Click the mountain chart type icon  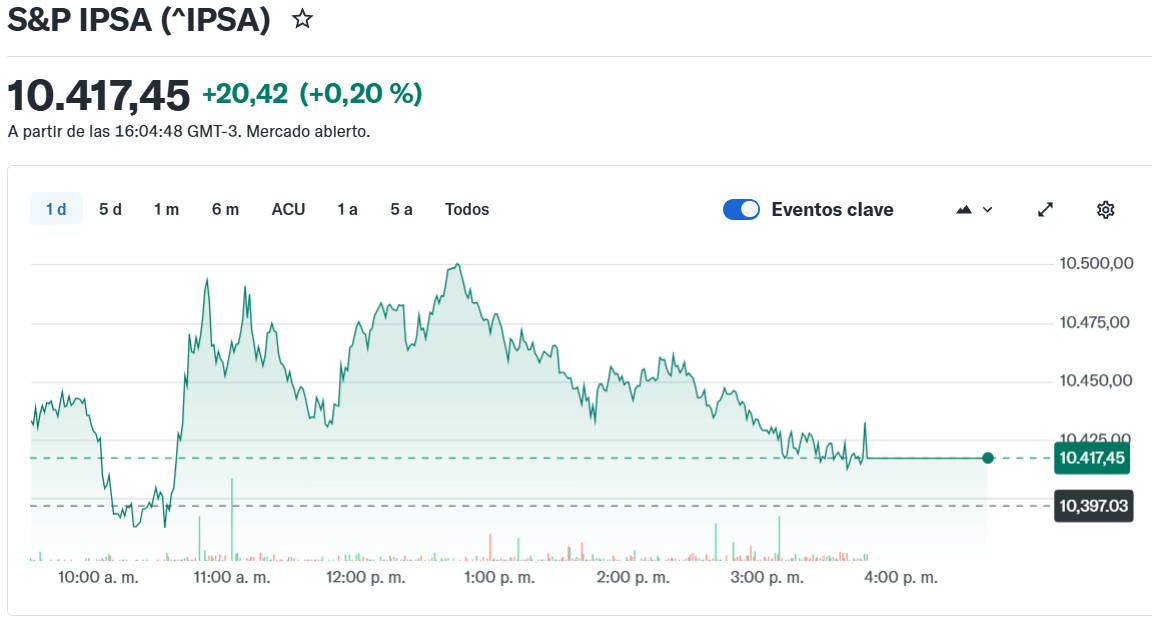point(964,209)
